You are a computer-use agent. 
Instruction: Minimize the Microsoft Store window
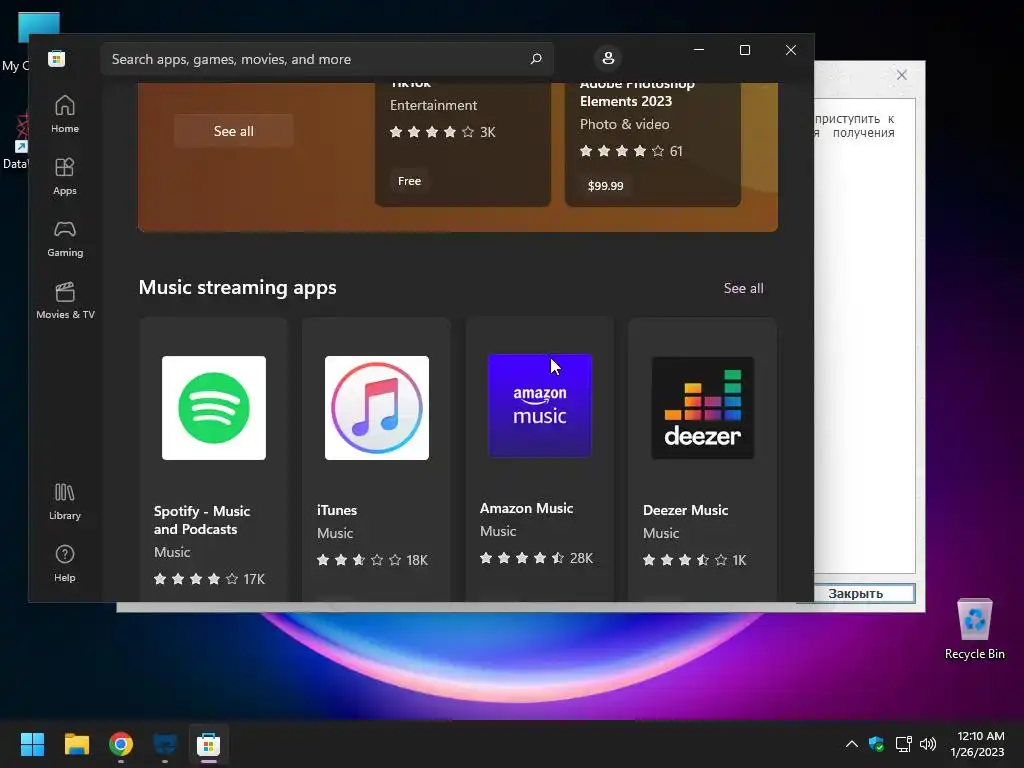tap(699, 50)
